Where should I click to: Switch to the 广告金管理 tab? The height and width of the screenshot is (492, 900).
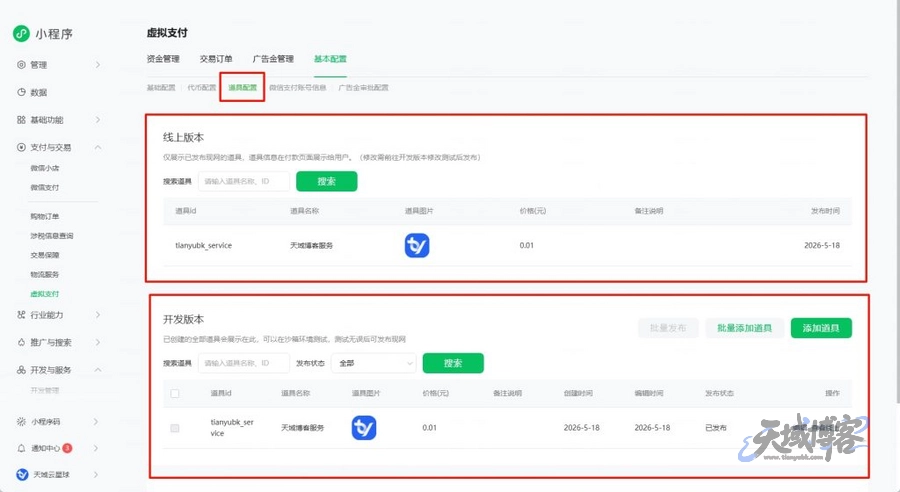[273, 59]
